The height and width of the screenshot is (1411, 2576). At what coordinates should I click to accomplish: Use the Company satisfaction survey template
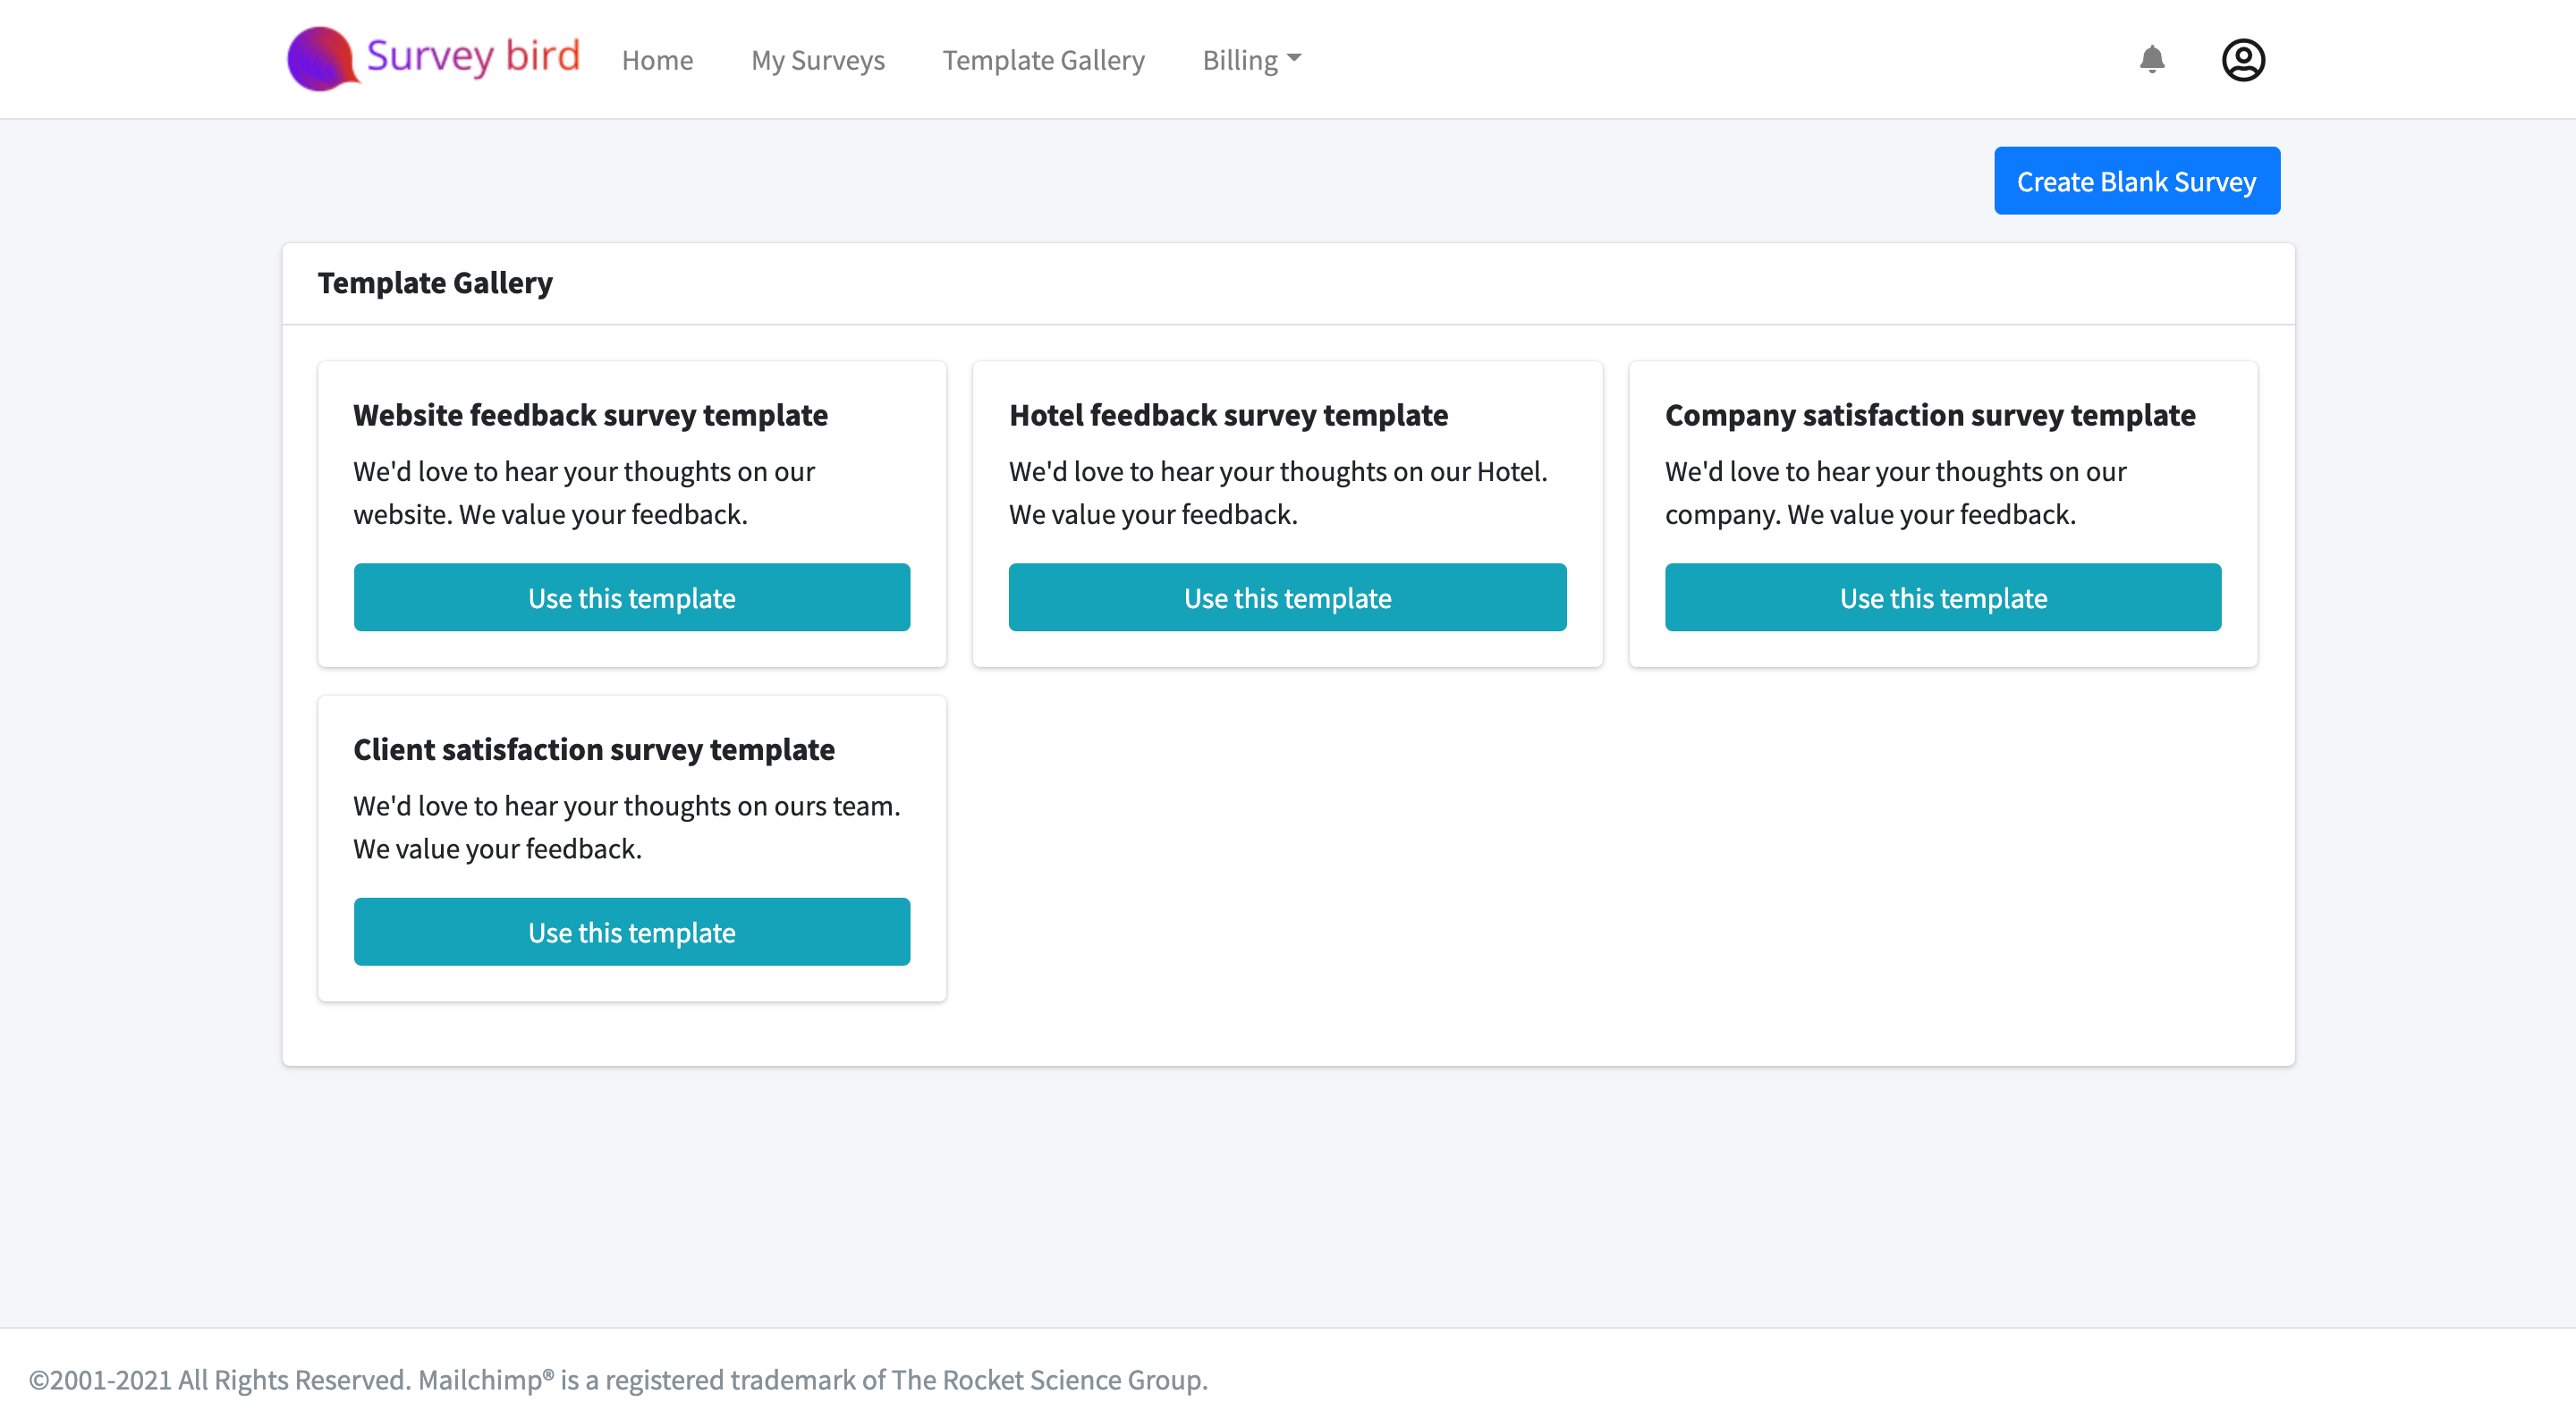(x=1942, y=597)
